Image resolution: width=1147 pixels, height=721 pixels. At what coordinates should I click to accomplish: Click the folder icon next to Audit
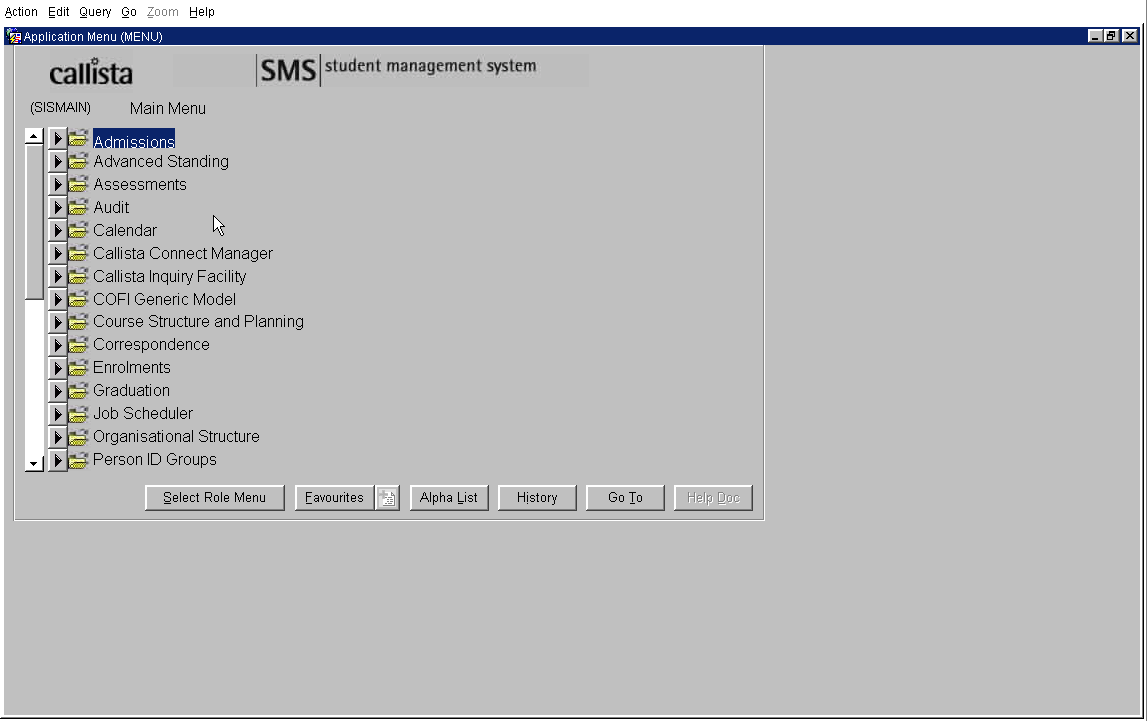78,207
